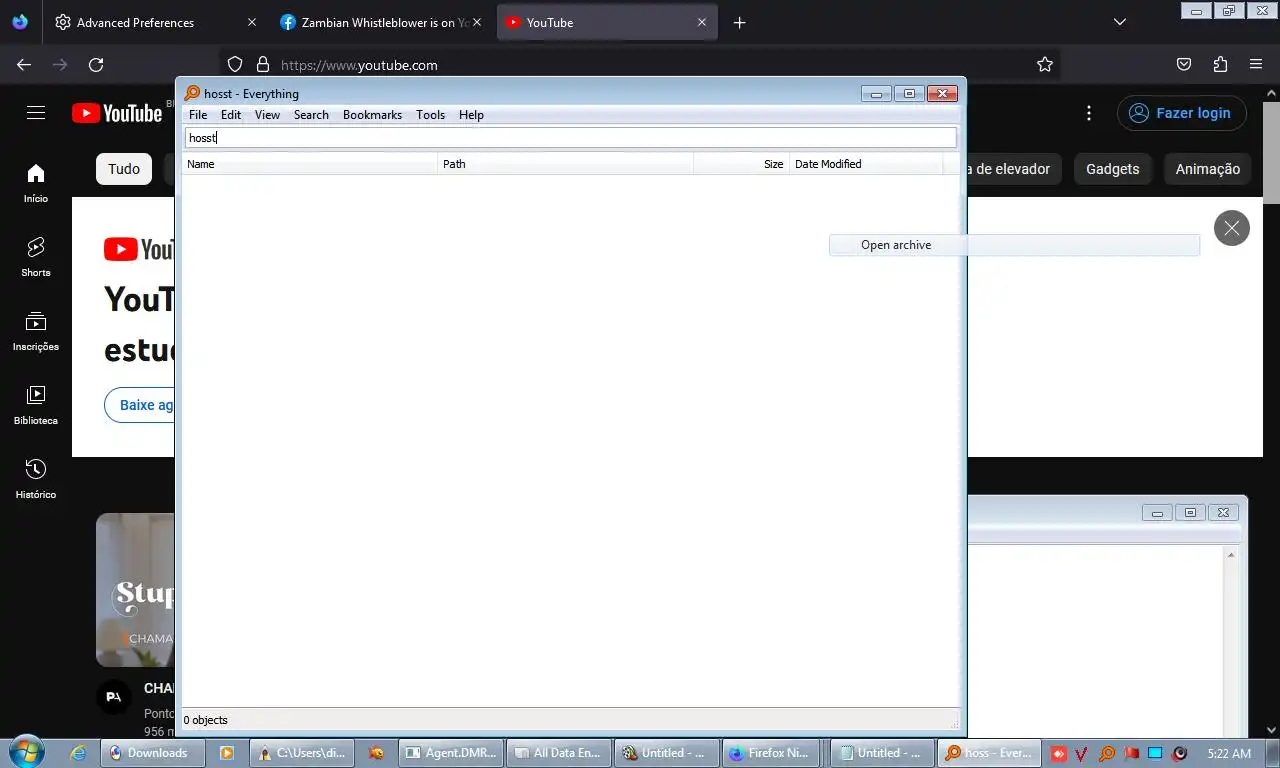Expand the list all tabs dropdown
Viewport: 1280px width, 768px height.
[x=1120, y=22]
